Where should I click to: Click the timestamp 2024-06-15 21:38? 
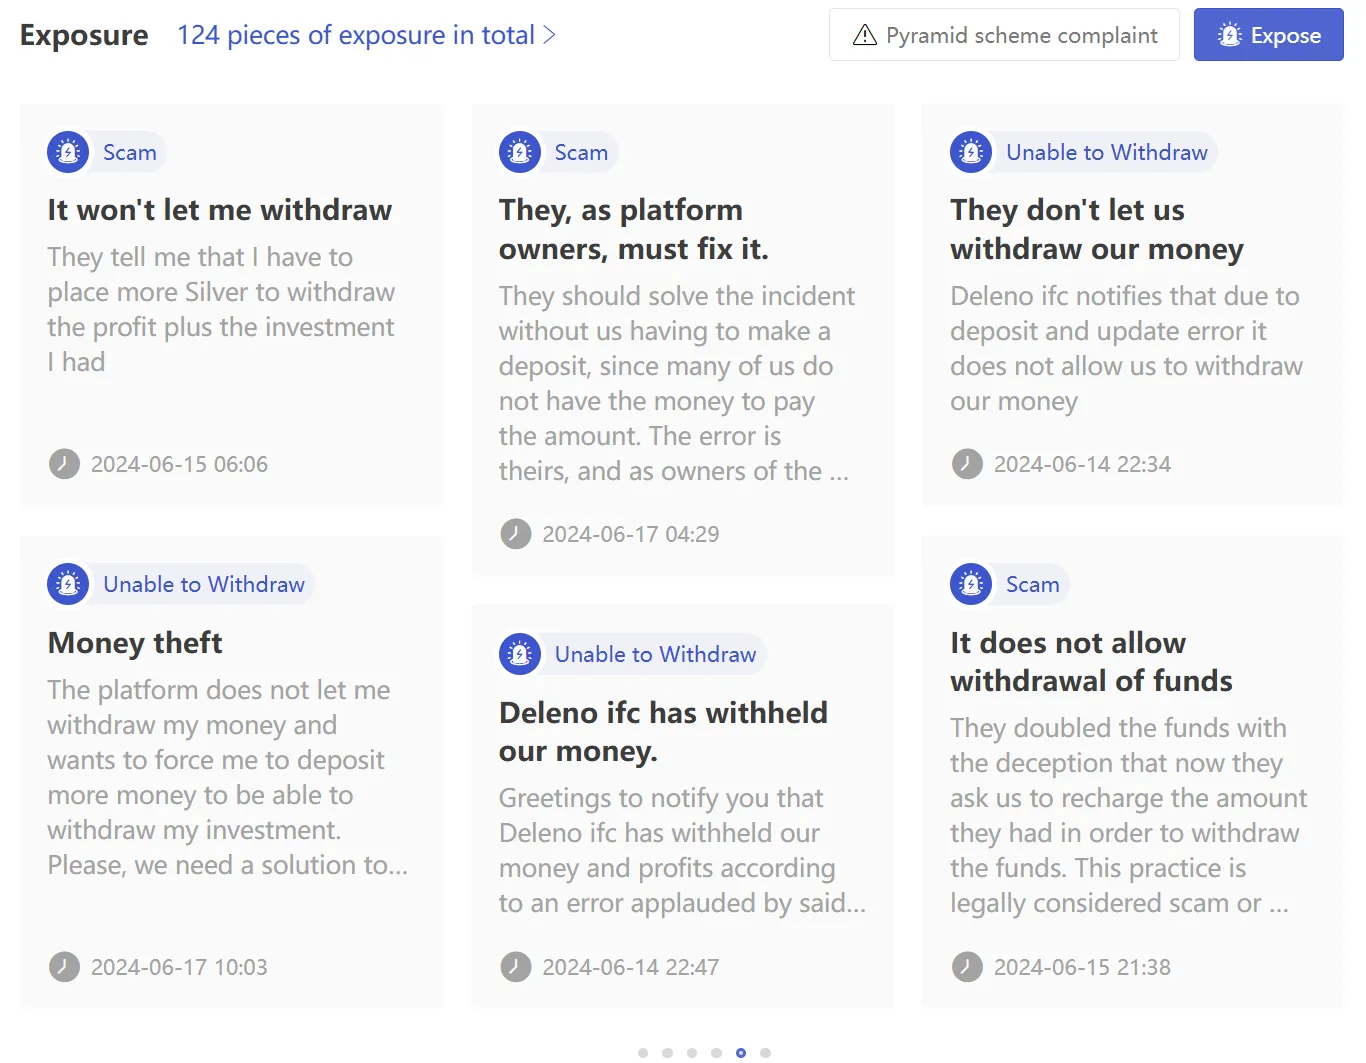tap(1082, 967)
